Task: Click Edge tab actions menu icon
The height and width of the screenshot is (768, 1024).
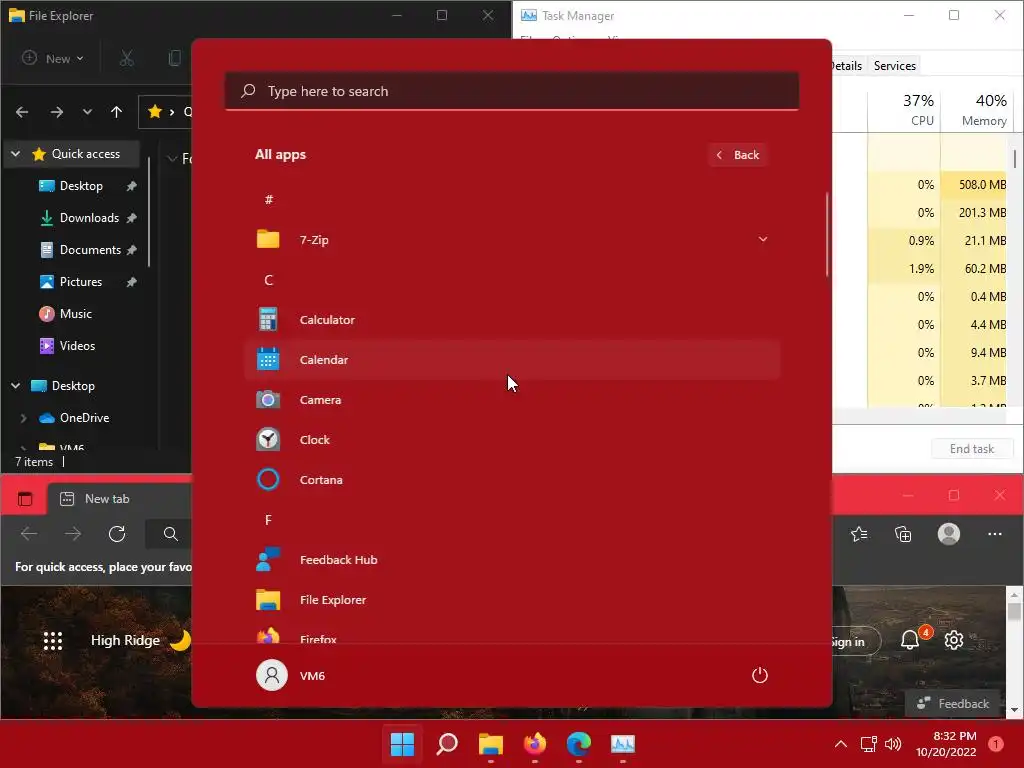Action: pyautogui.click(x=25, y=499)
